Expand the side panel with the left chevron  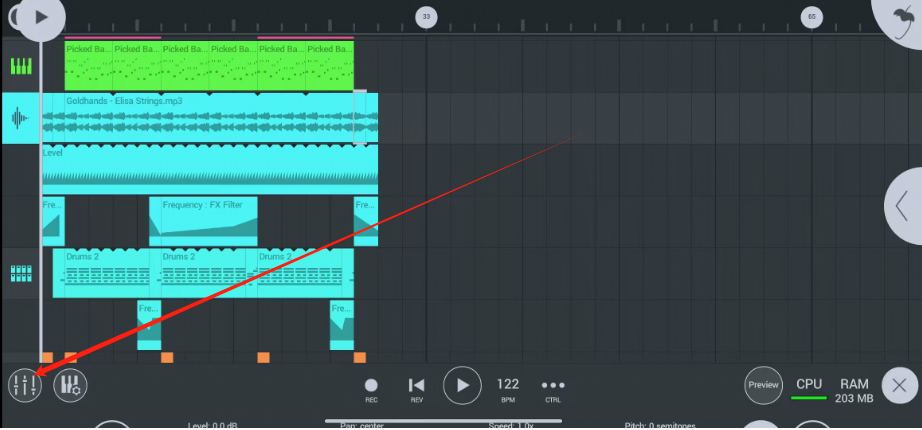903,205
